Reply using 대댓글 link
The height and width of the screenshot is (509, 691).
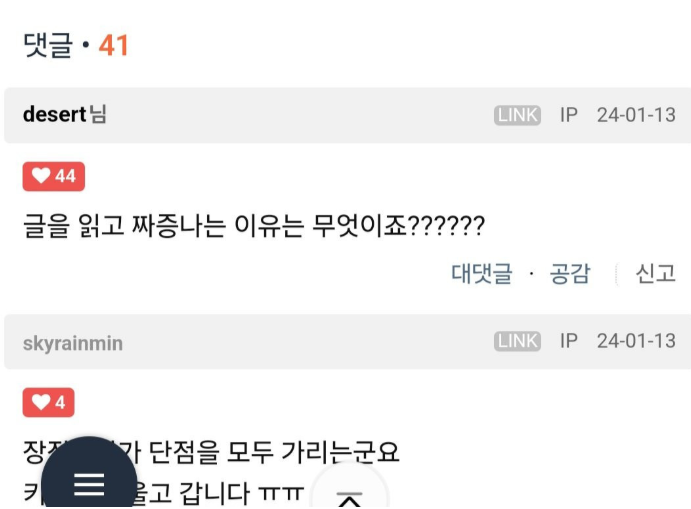coord(482,274)
